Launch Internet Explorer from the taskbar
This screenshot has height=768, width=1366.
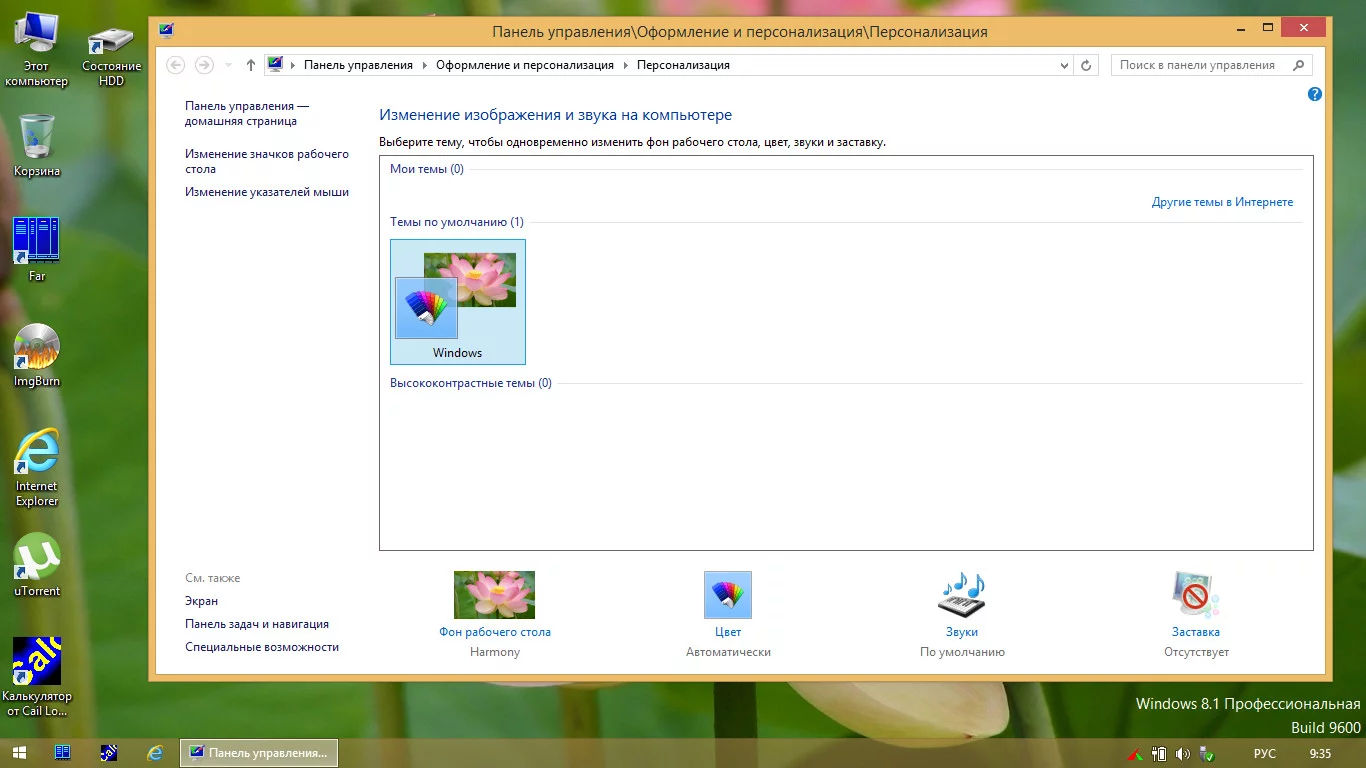pos(155,753)
